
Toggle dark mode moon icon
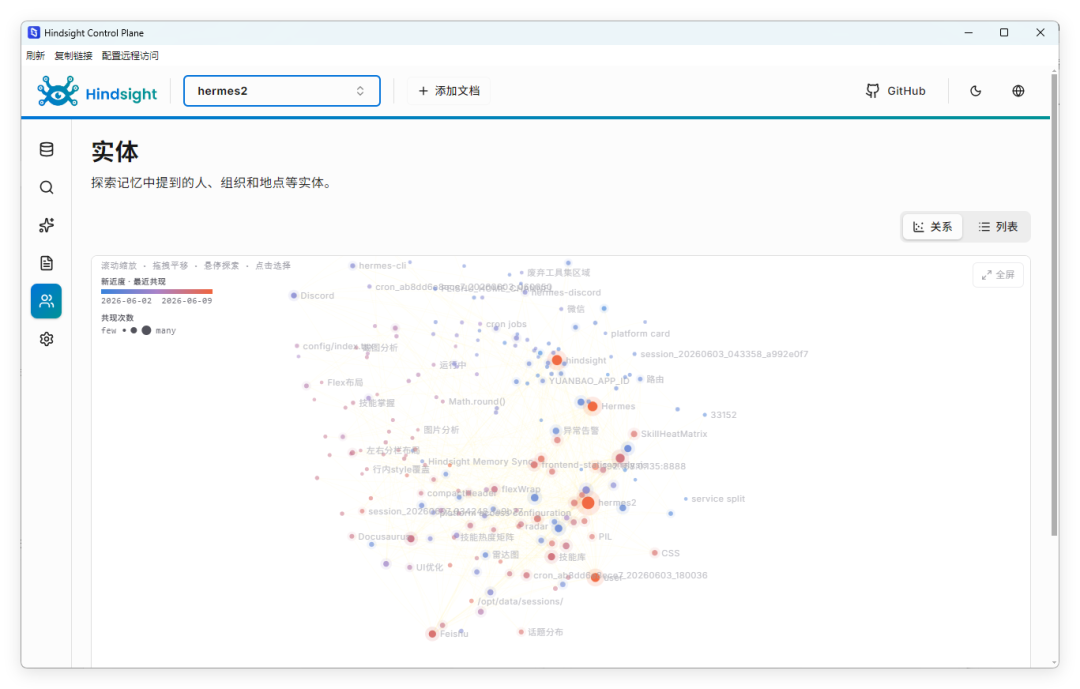[975, 91]
